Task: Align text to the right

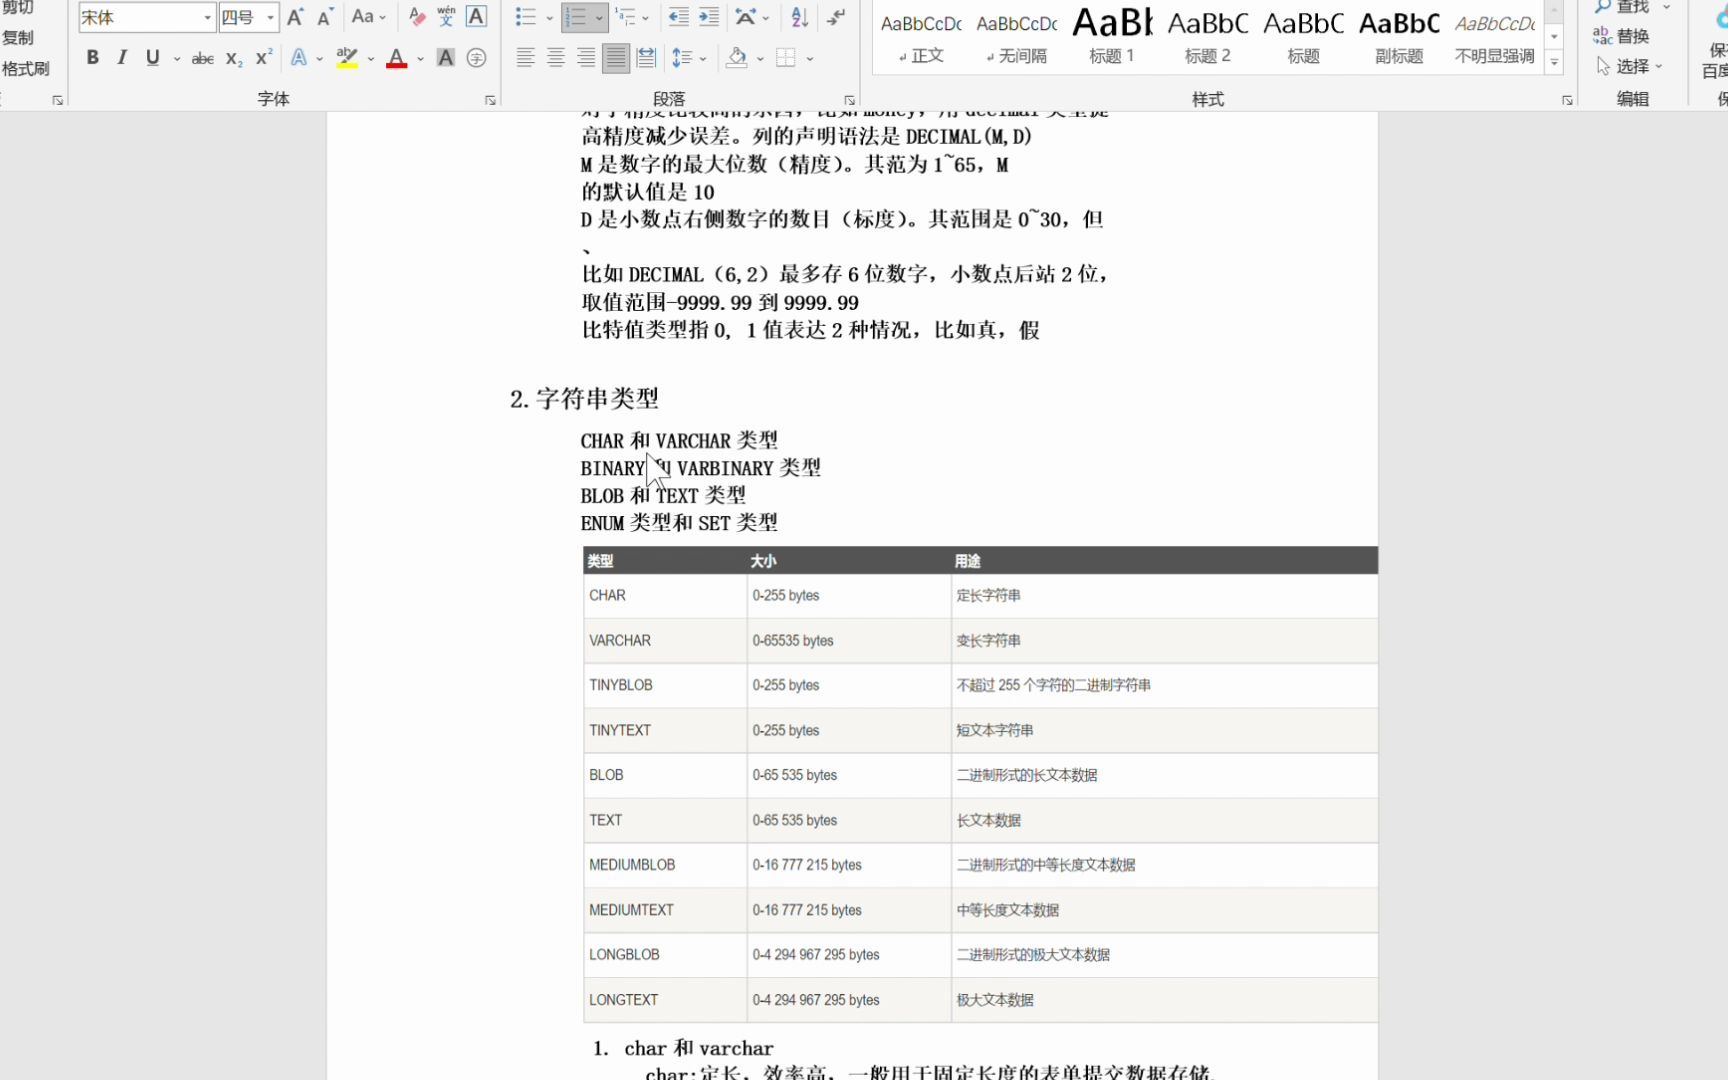Action: click(x=586, y=58)
